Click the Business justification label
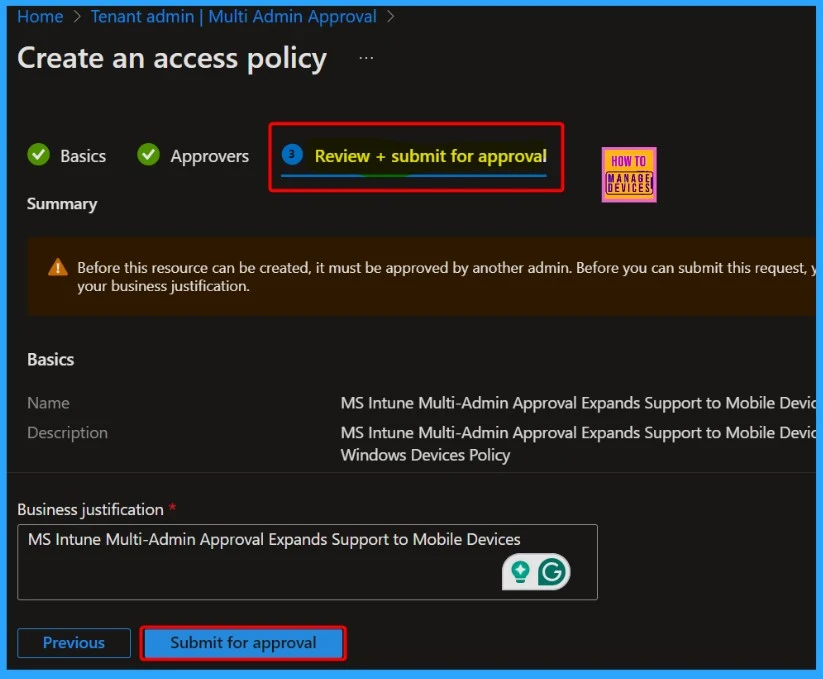823x679 pixels. point(90,510)
